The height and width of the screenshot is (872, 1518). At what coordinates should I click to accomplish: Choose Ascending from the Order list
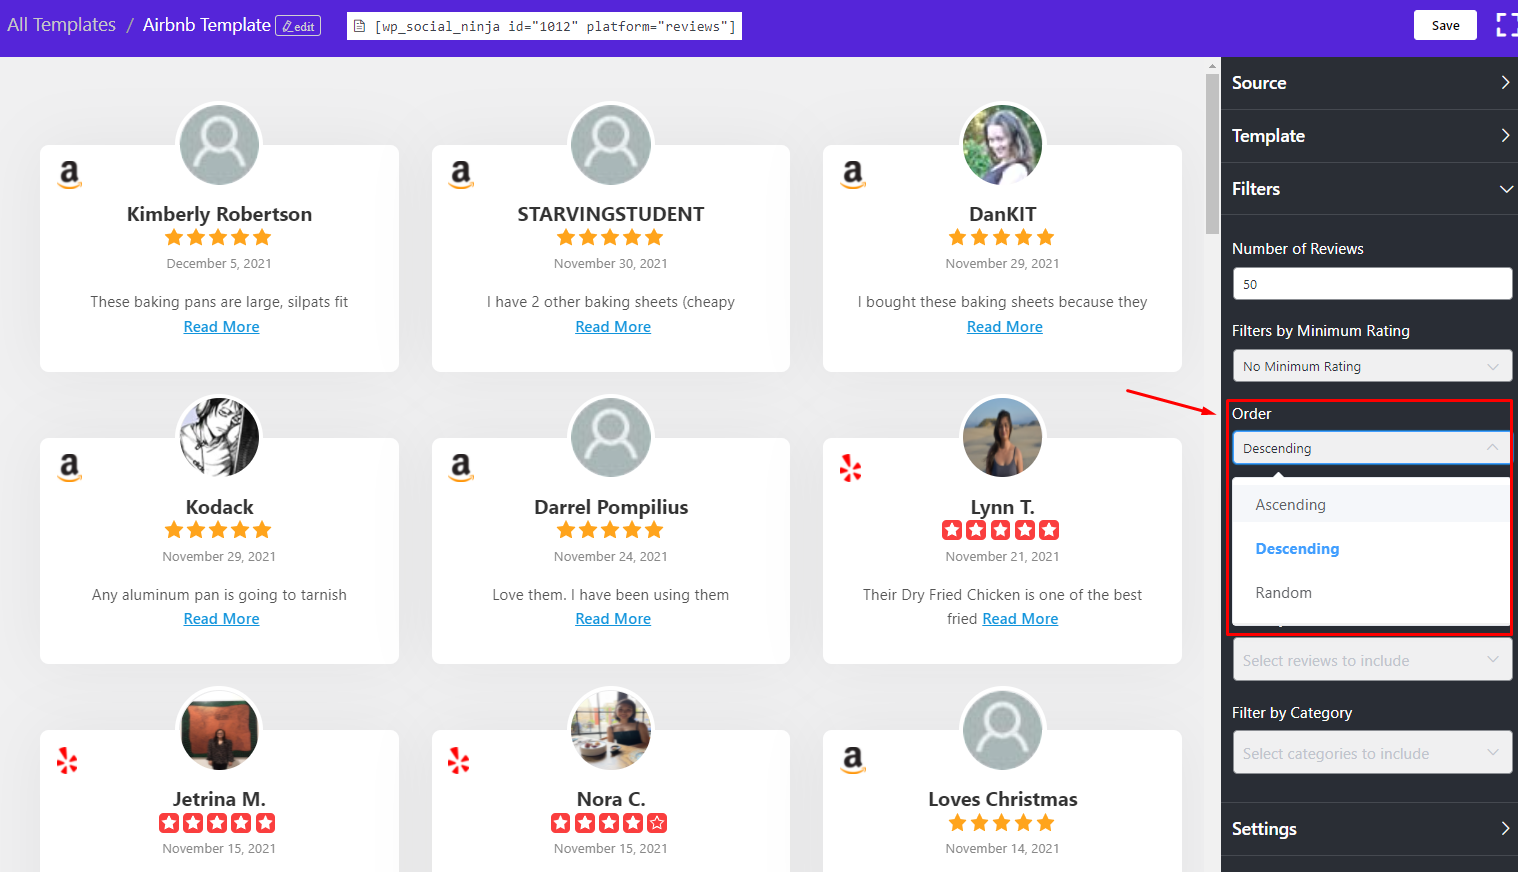pyautogui.click(x=1290, y=505)
